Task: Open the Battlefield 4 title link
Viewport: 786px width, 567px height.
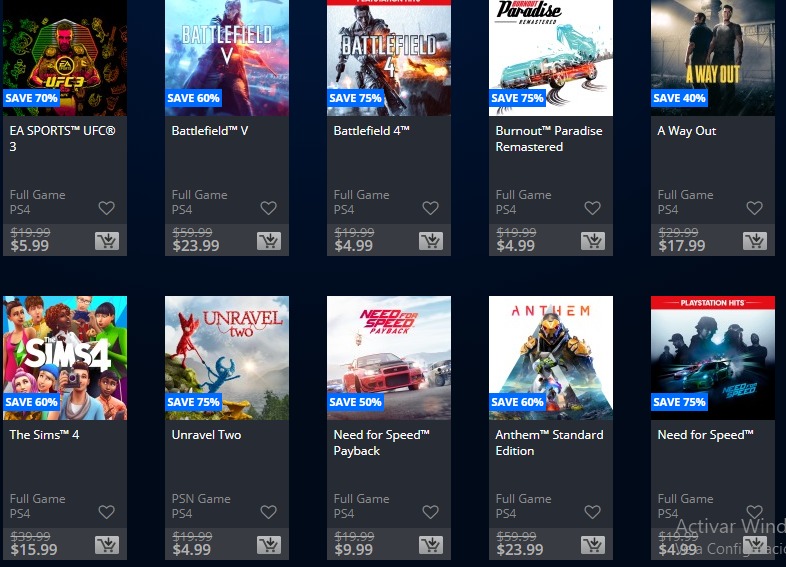Action: (371, 131)
